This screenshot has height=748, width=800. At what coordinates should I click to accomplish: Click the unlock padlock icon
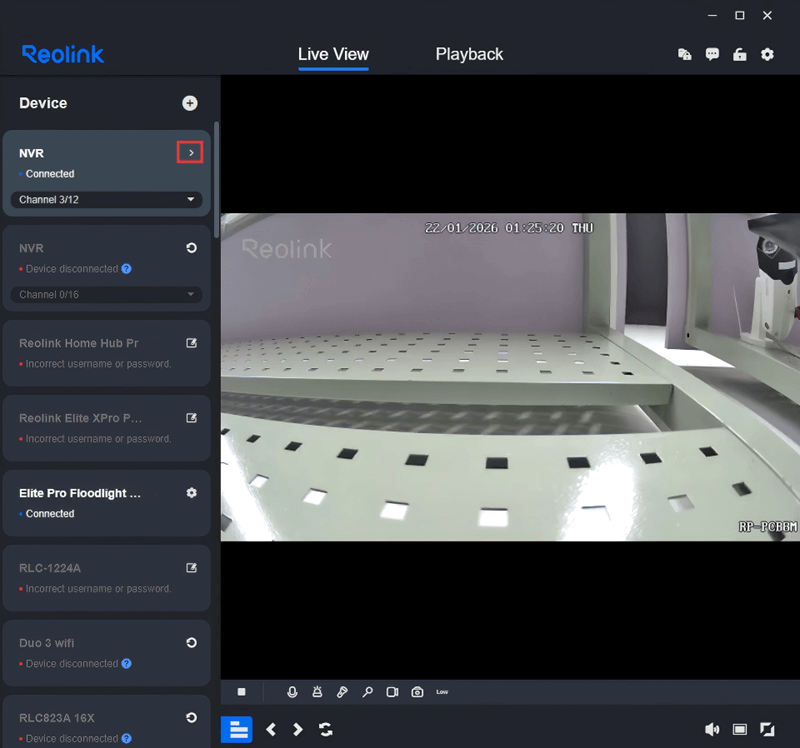click(740, 54)
